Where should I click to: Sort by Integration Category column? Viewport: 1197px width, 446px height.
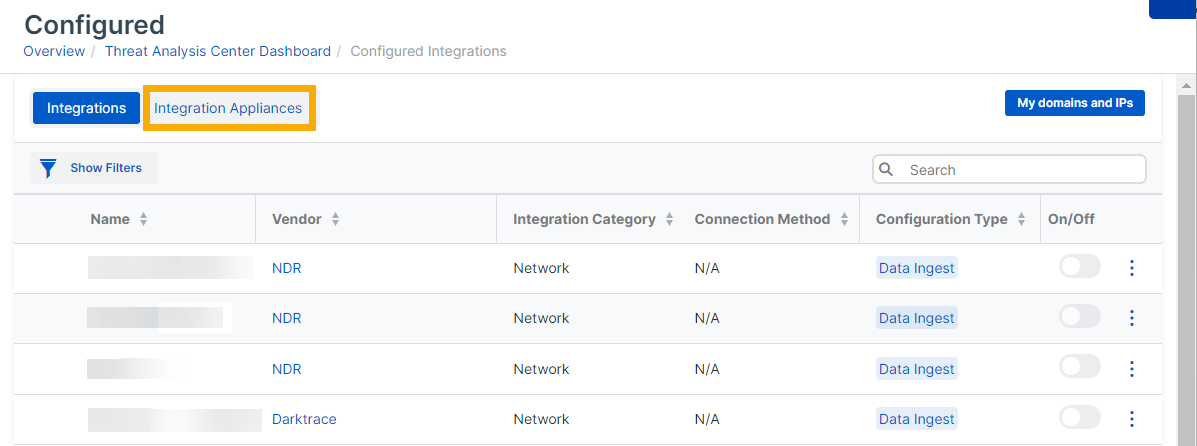click(x=669, y=219)
